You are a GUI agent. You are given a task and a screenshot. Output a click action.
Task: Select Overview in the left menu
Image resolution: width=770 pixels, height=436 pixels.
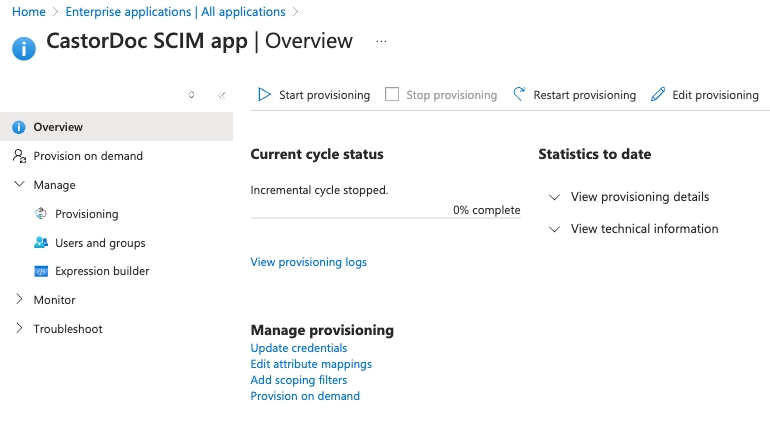[x=58, y=127]
